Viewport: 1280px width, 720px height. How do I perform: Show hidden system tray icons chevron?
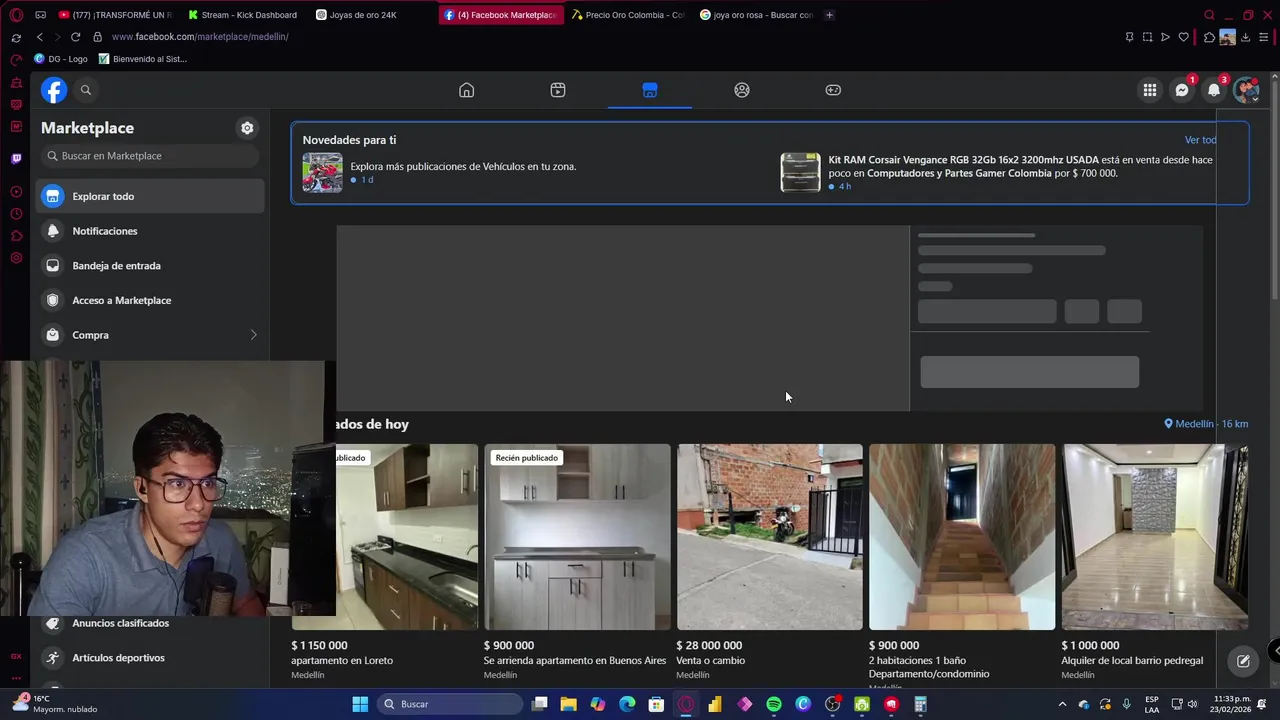(1063, 704)
